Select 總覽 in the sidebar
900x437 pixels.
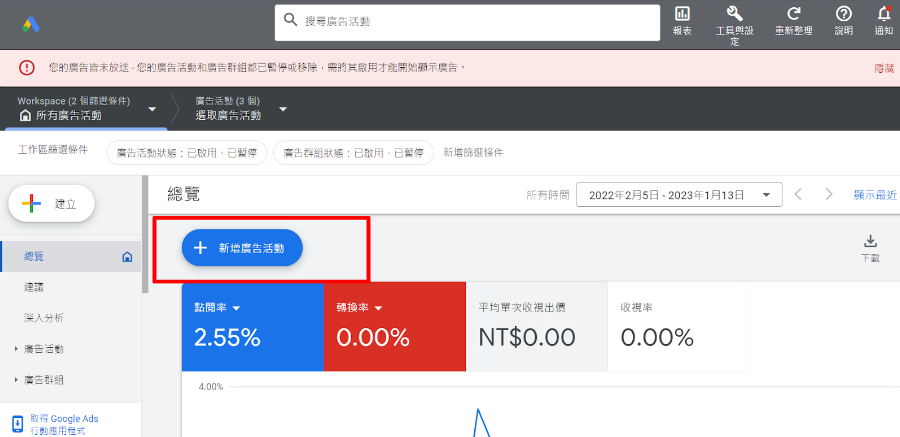click(x=70, y=257)
